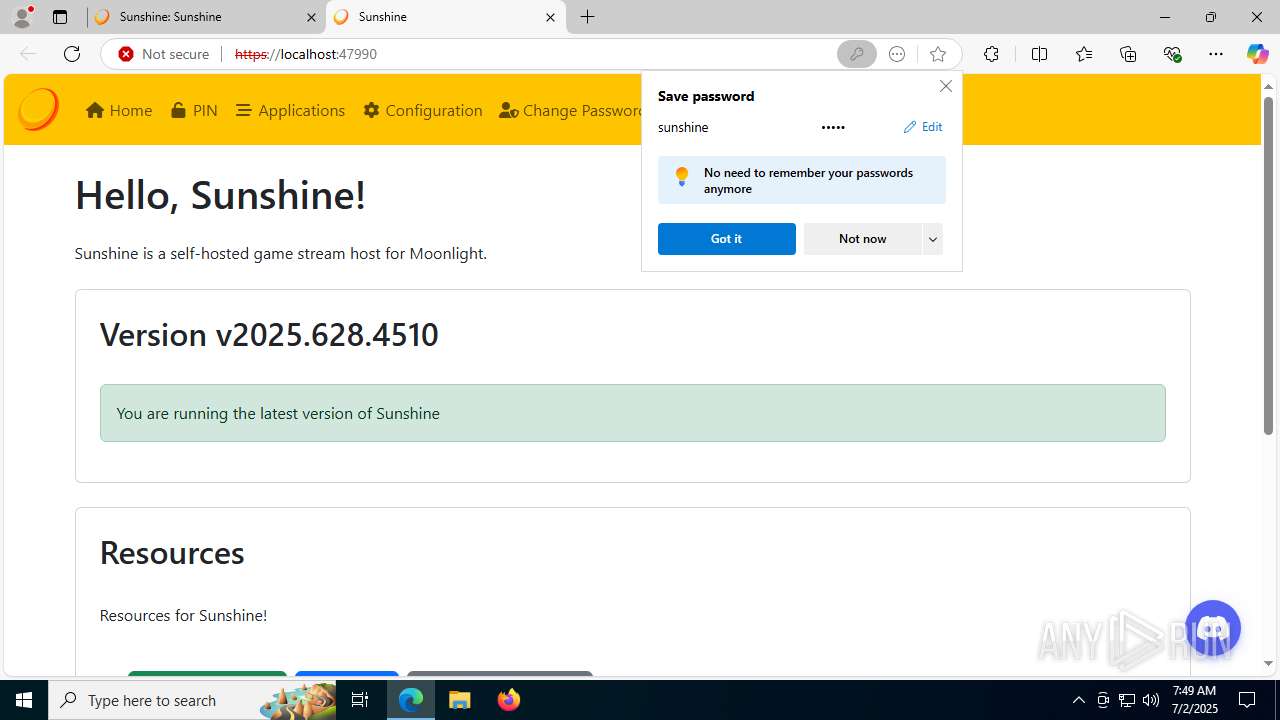This screenshot has width=1280, height=720.
Task: Open the Favorites list
Action: (x=1084, y=54)
